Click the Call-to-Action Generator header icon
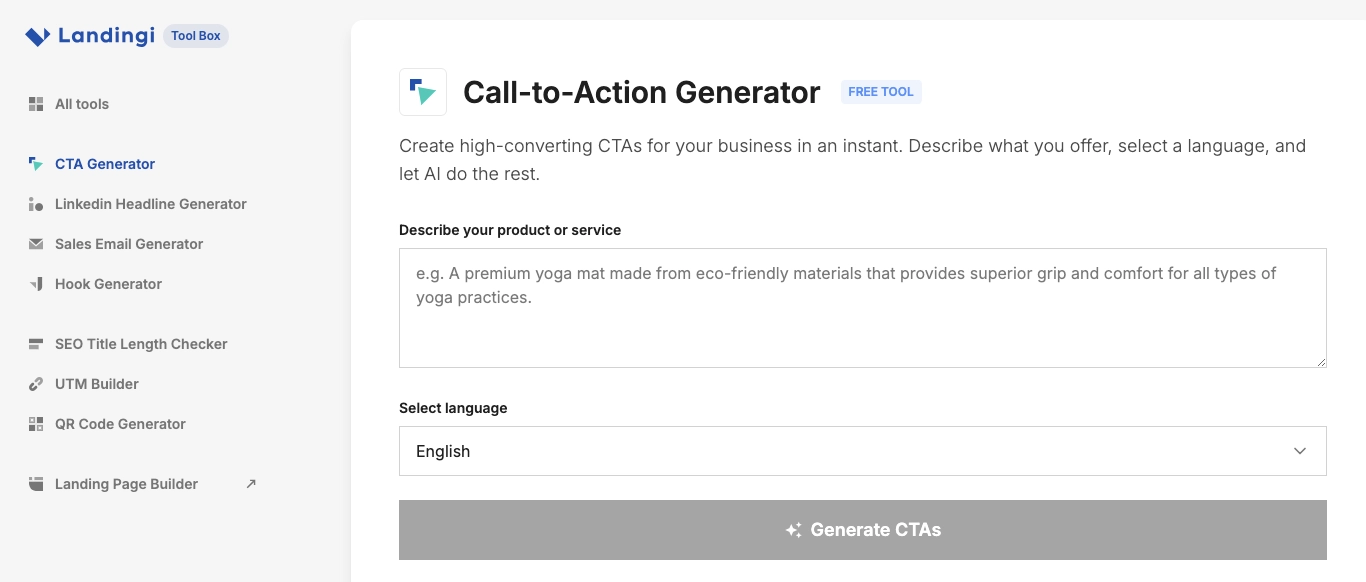The image size is (1366, 582). click(x=423, y=92)
